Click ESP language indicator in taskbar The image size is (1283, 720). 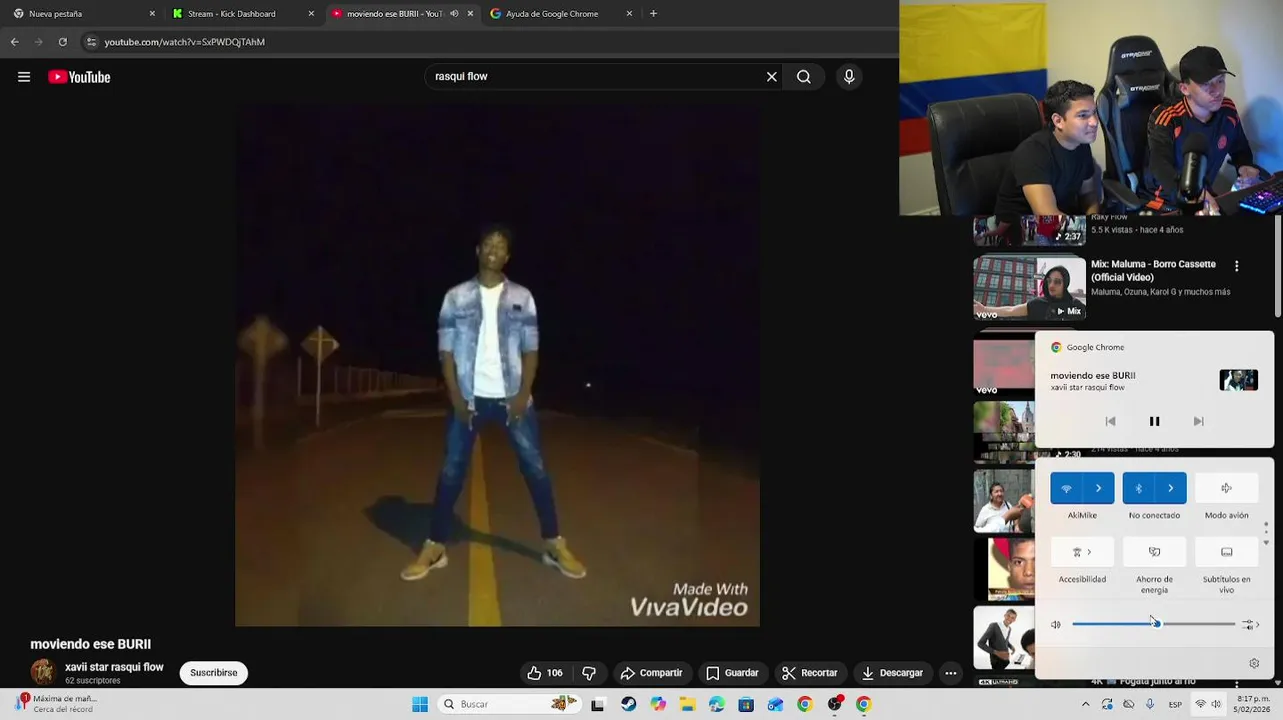[x=1176, y=704]
